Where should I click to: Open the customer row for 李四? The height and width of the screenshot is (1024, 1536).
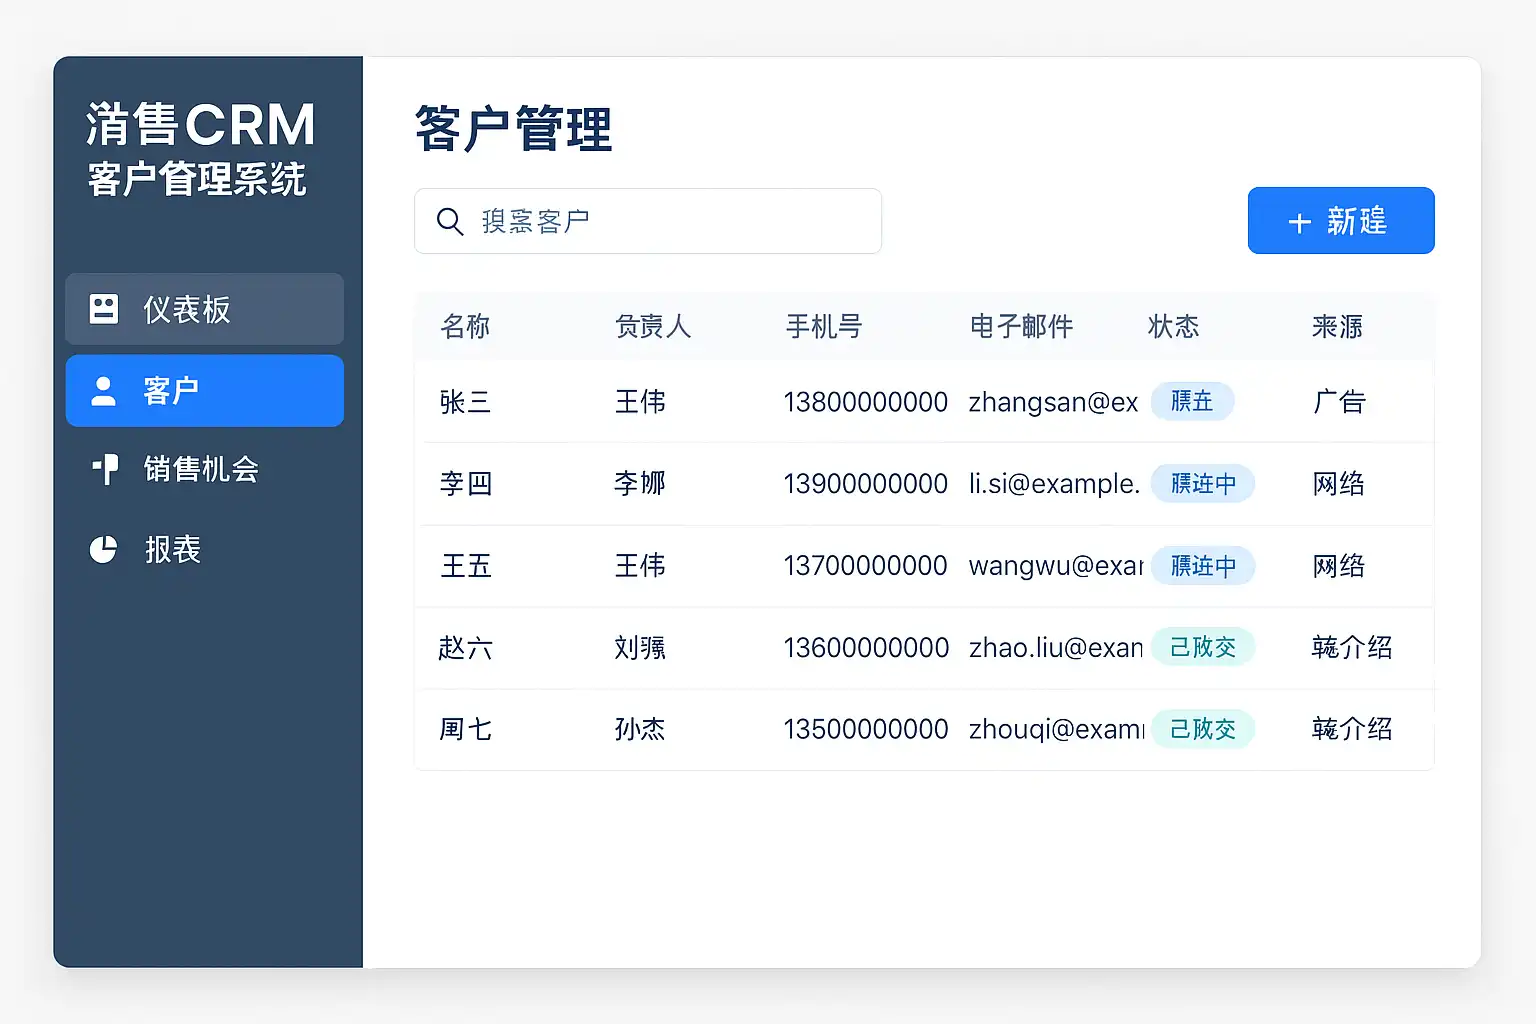tap(466, 484)
